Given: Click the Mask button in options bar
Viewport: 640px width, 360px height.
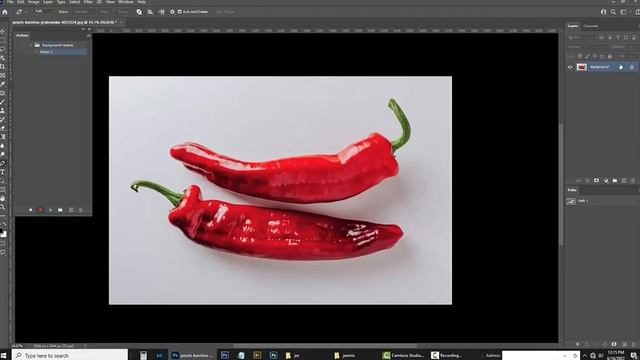Looking at the screenshot, I should pyautogui.click(x=104, y=12).
